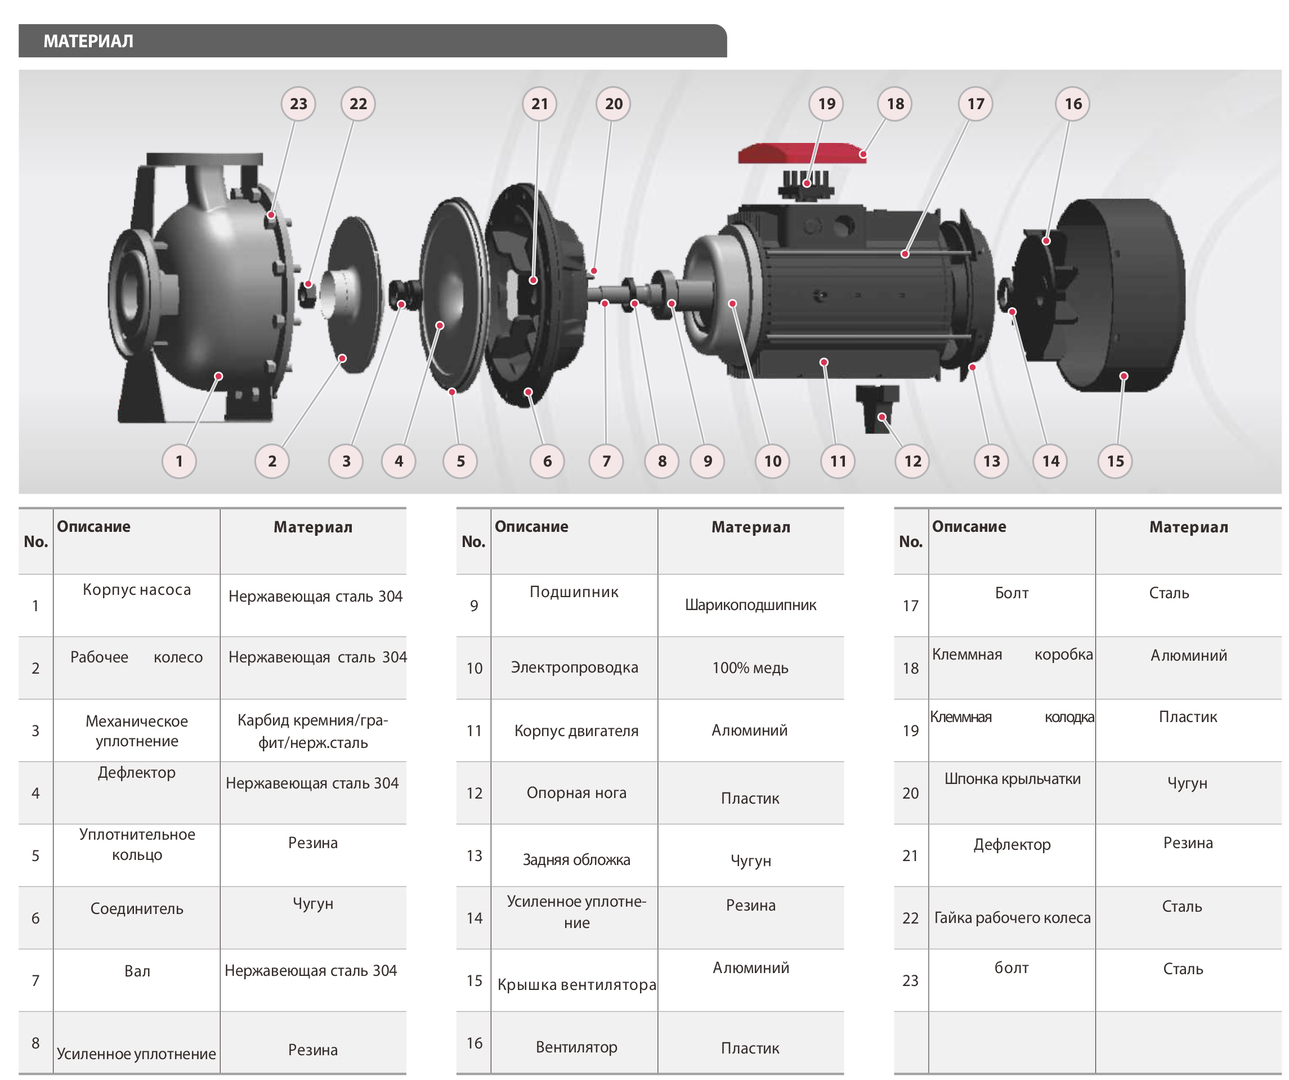Click the first table's Описание column header

coord(94,527)
